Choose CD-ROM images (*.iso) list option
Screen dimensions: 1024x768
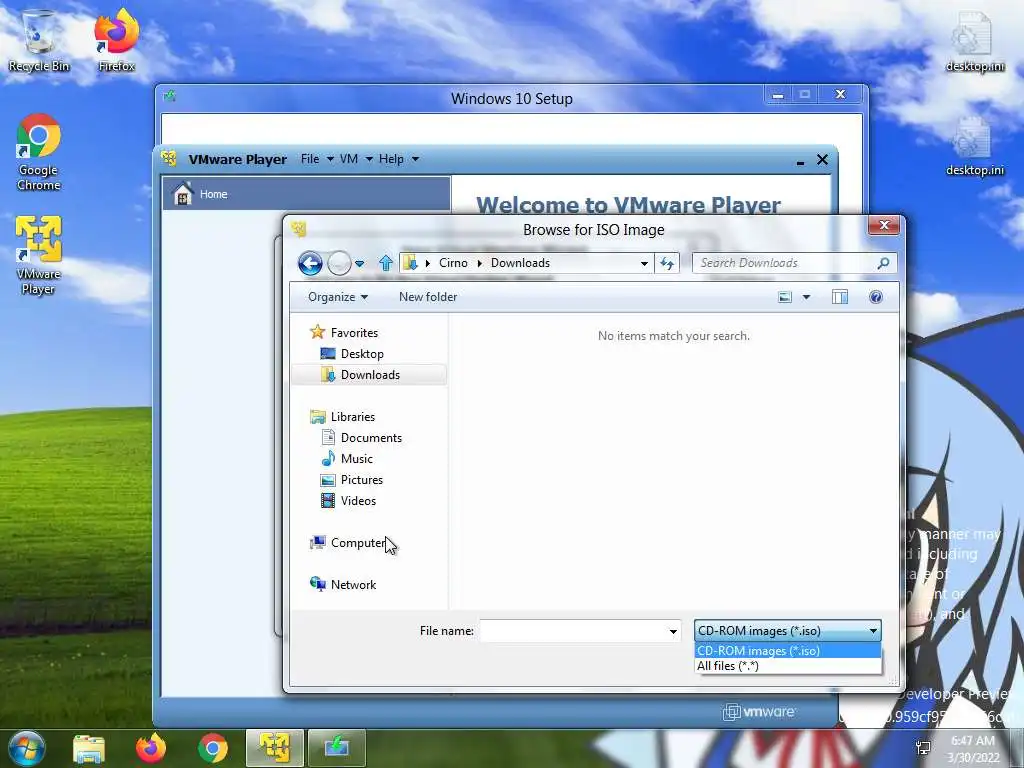788,650
